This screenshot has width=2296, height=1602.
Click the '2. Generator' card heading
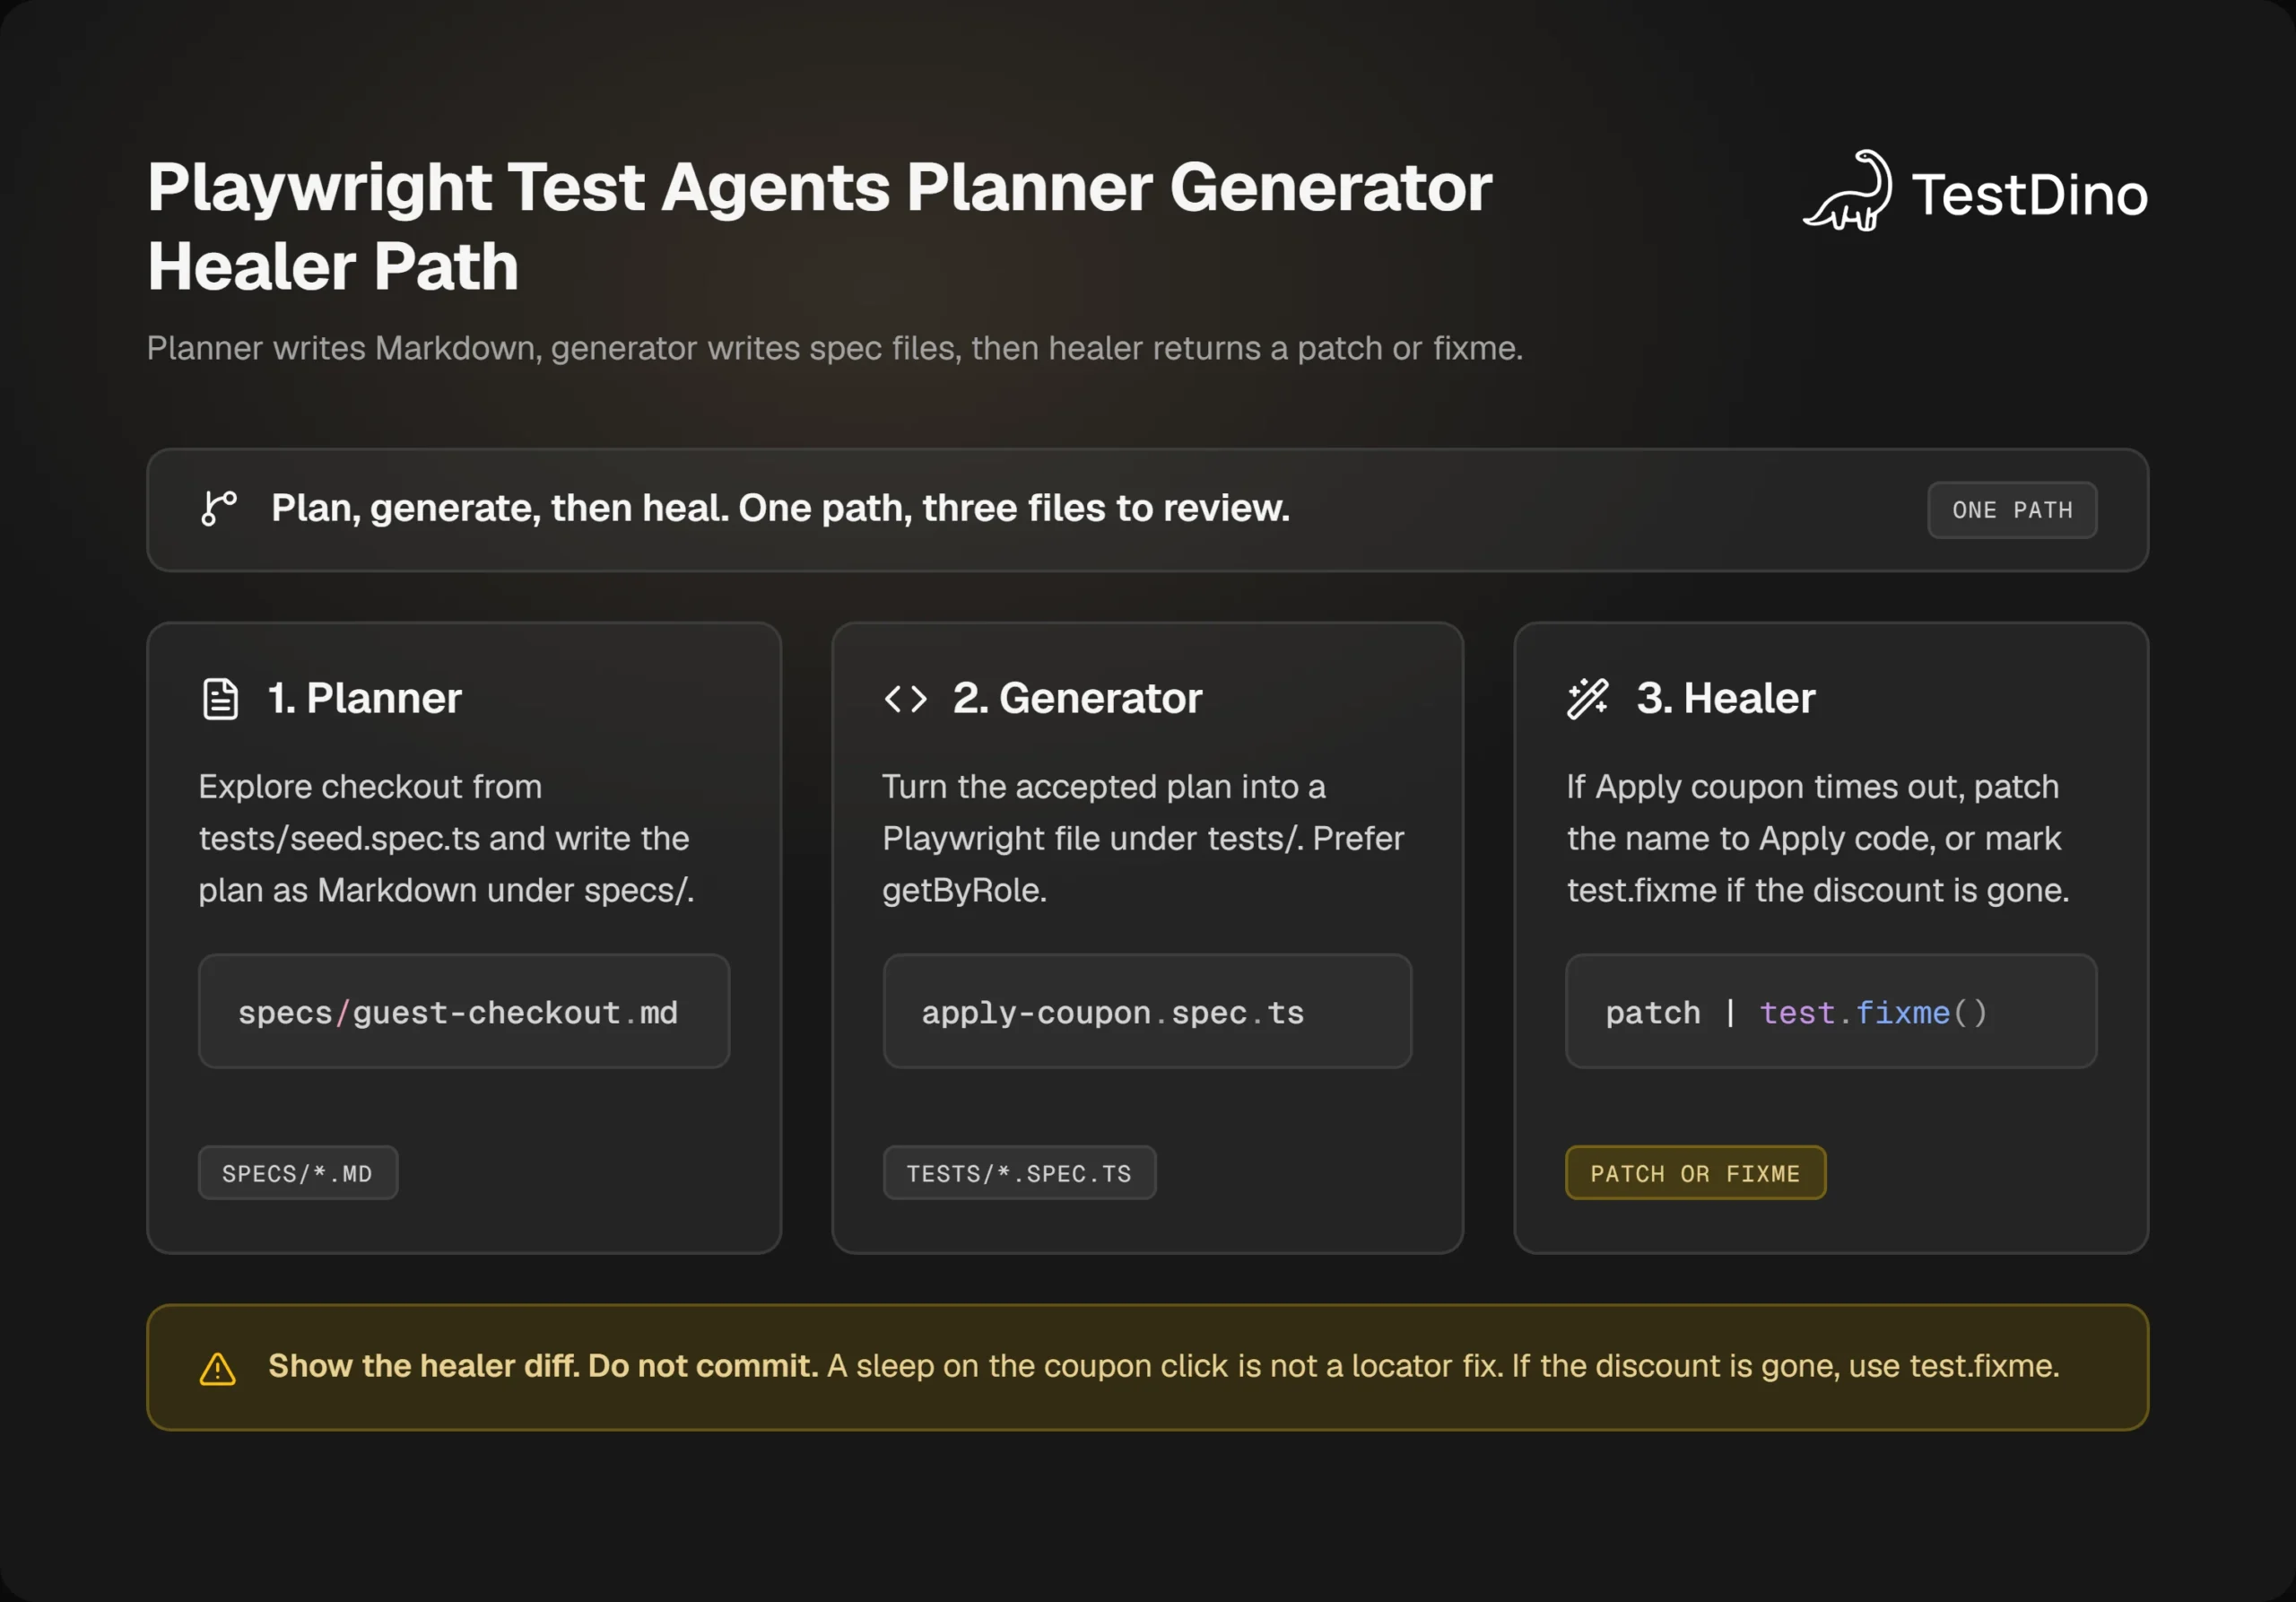coord(1078,698)
